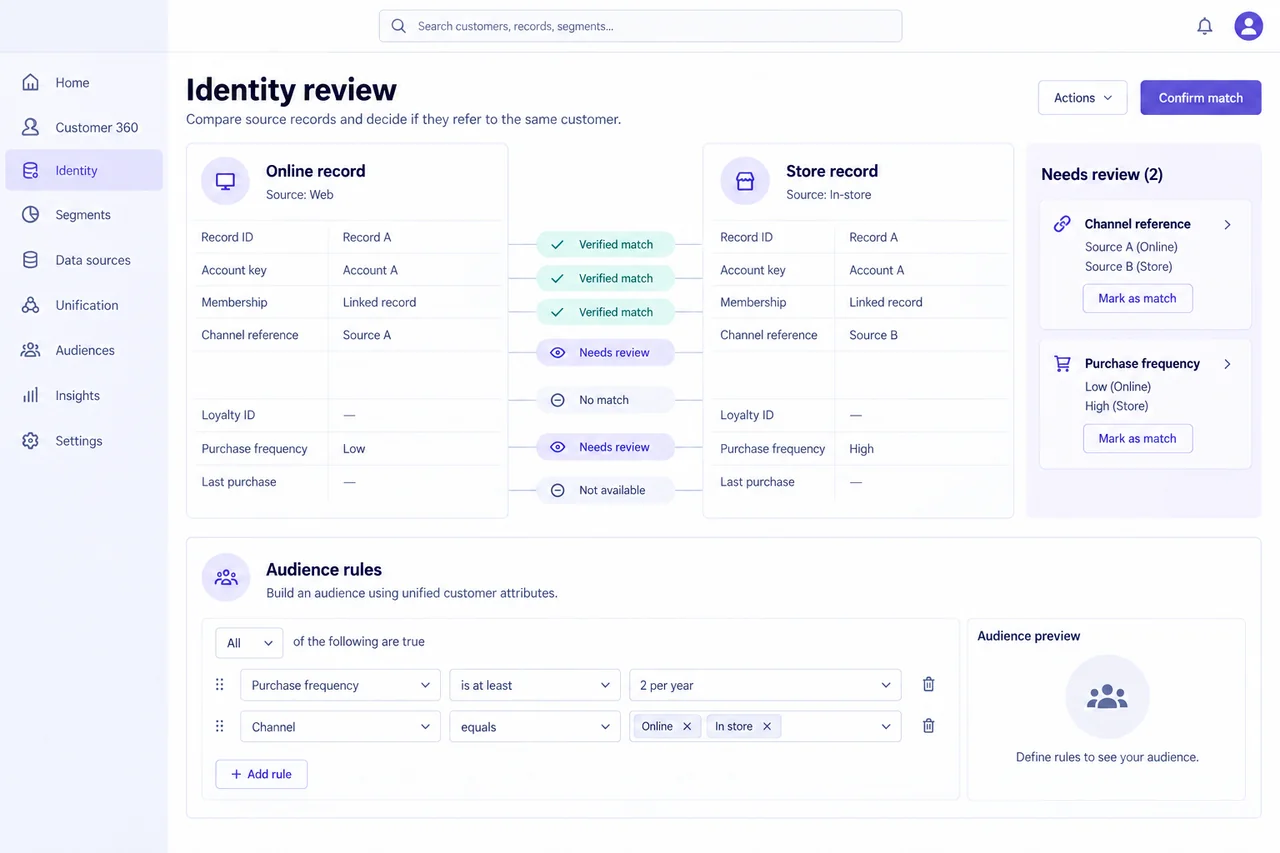The image size is (1280, 853).
Task: Expand the Channel reference review card
Action: click(x=1228, y=225)
